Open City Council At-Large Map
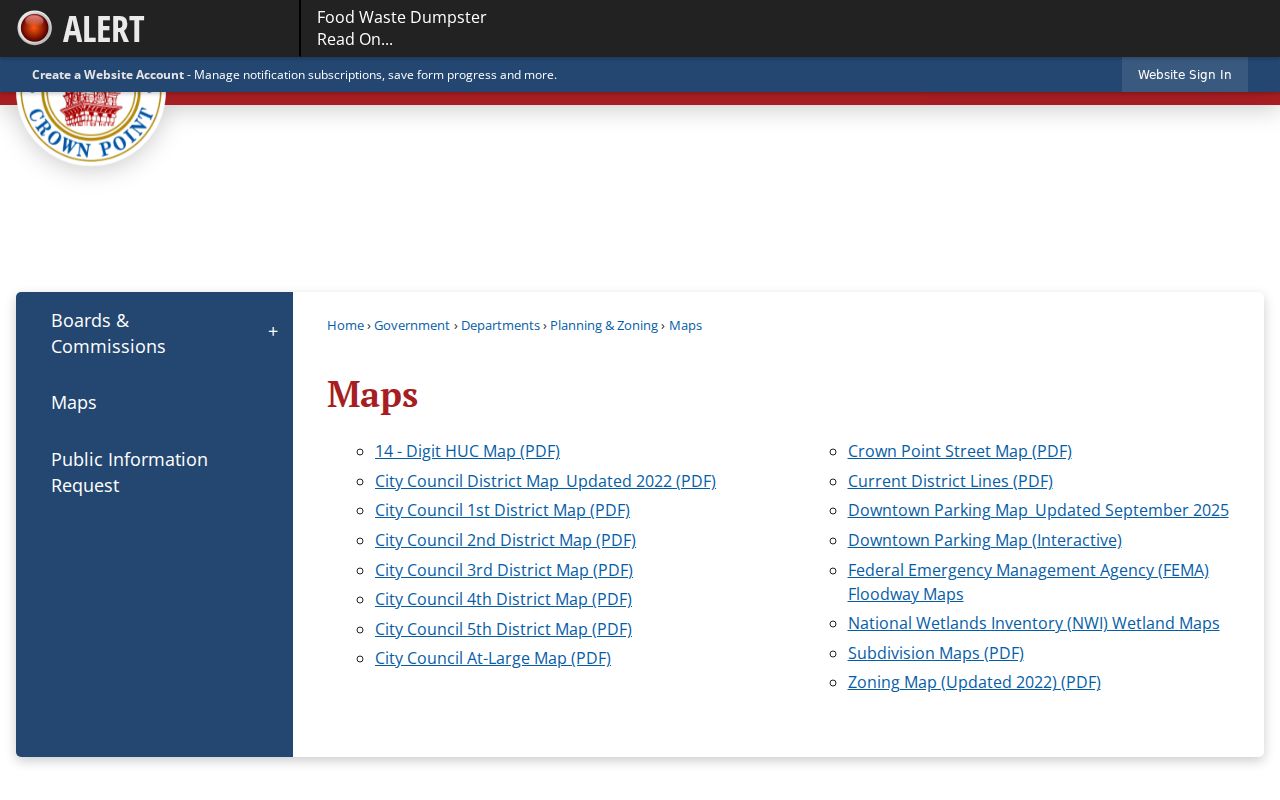 tap(493, 658)
